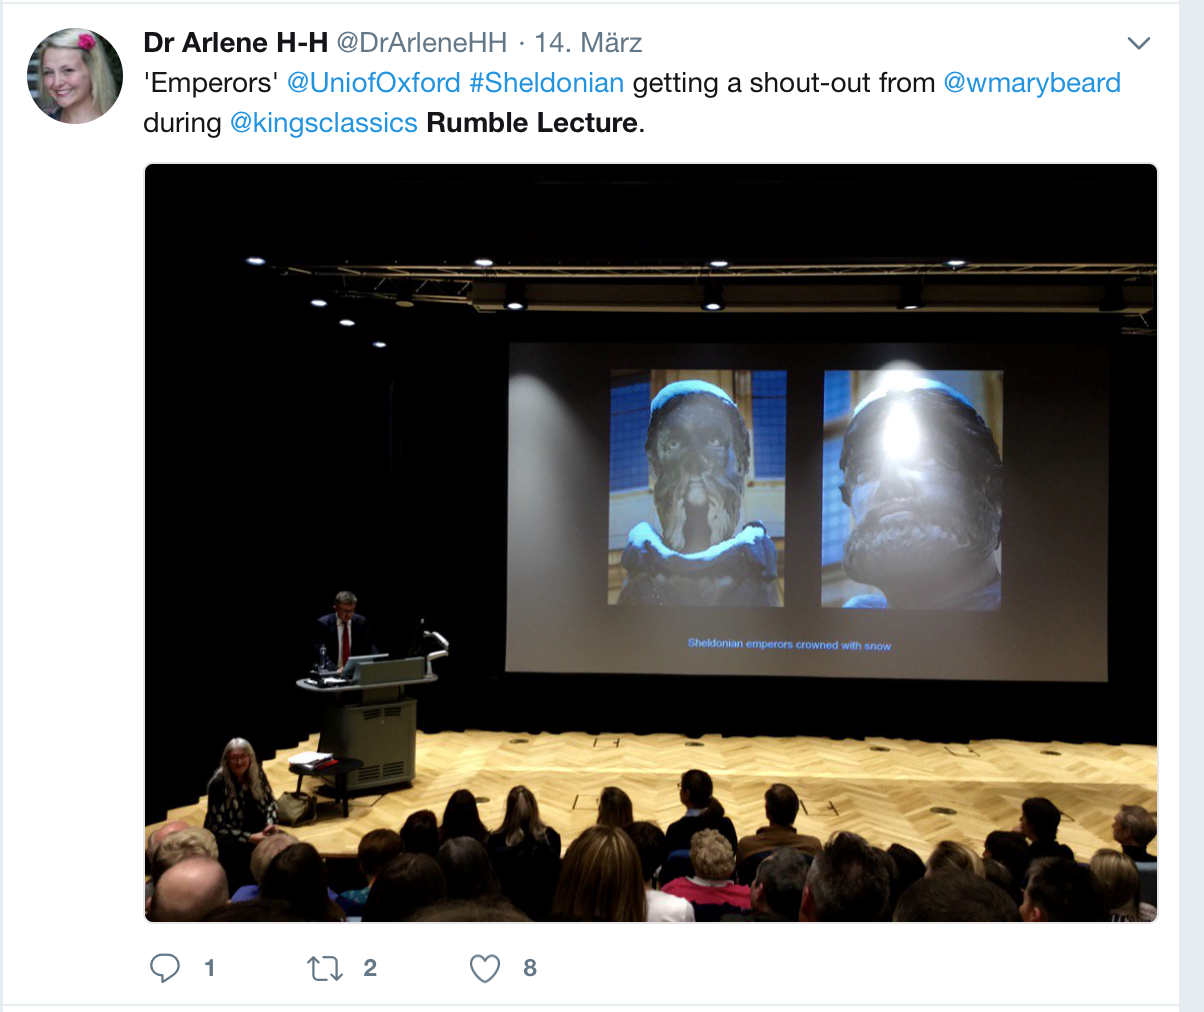1204x1012 pixels.
Task: Open Dr Arlene H-H profile avatar
Action: pyautogui.click(x=75, y=76)
